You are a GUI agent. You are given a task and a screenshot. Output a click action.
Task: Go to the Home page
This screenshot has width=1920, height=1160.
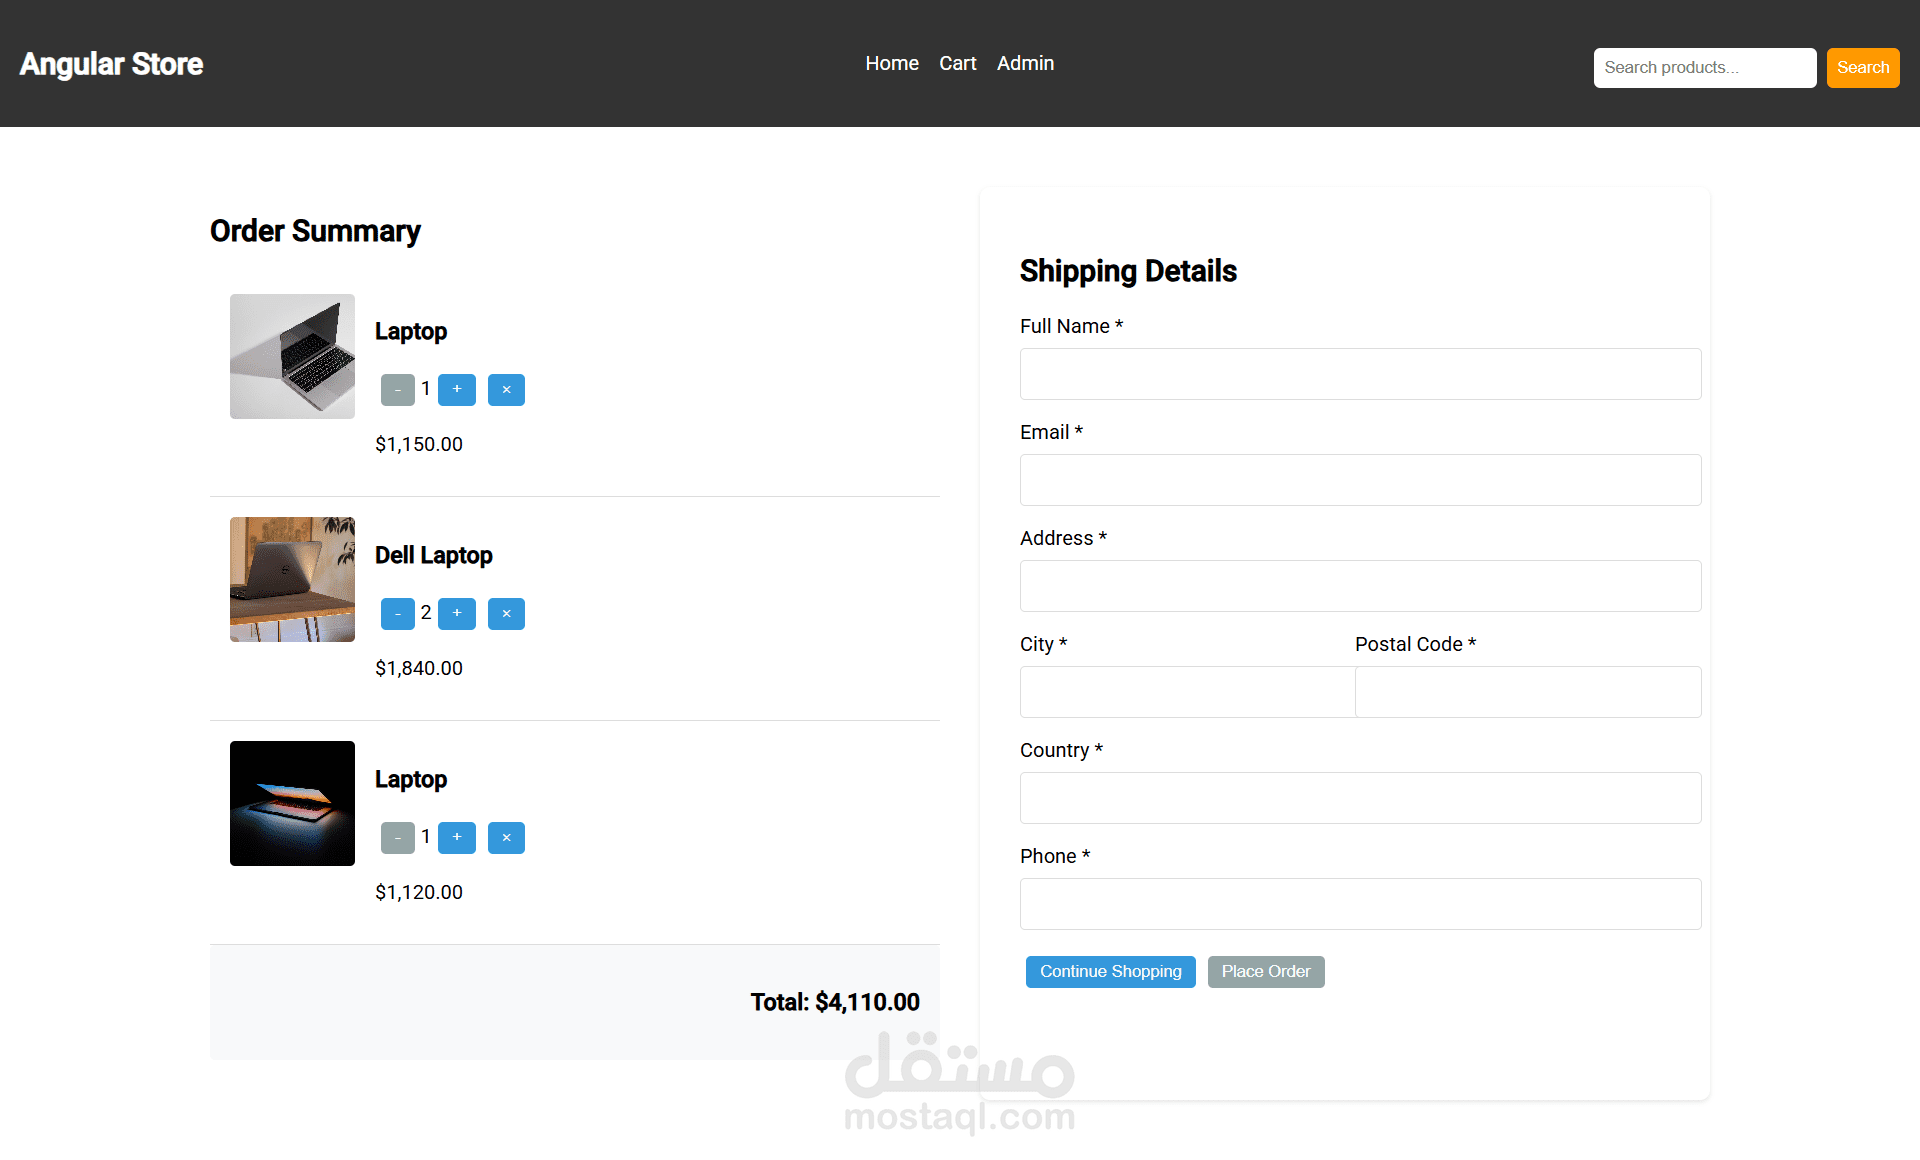pos(891,63)
